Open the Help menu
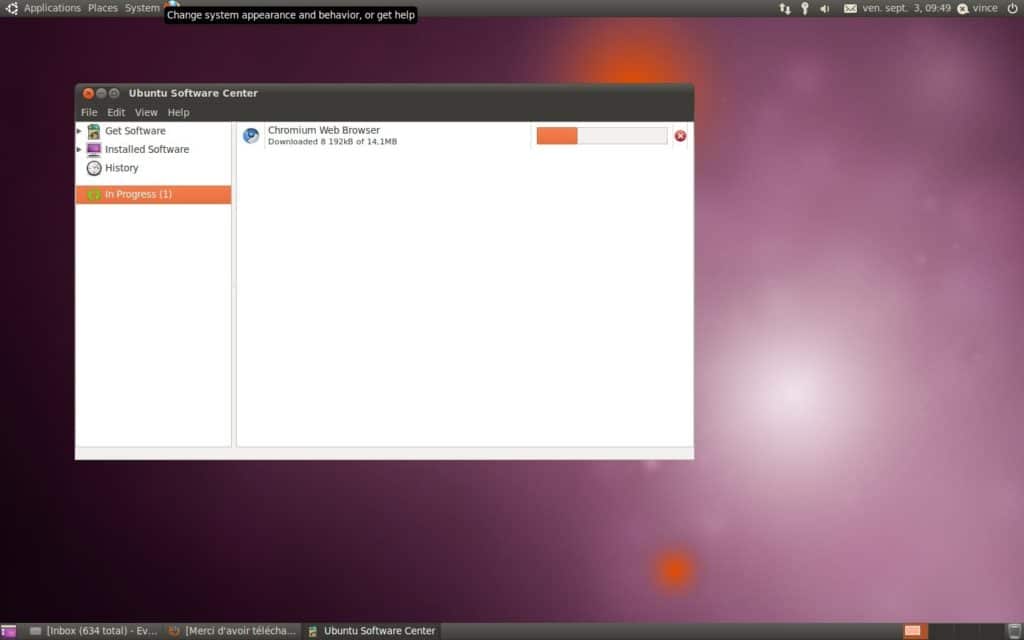This screenshot has width=1024, height=640. click(x=178, y=112)
